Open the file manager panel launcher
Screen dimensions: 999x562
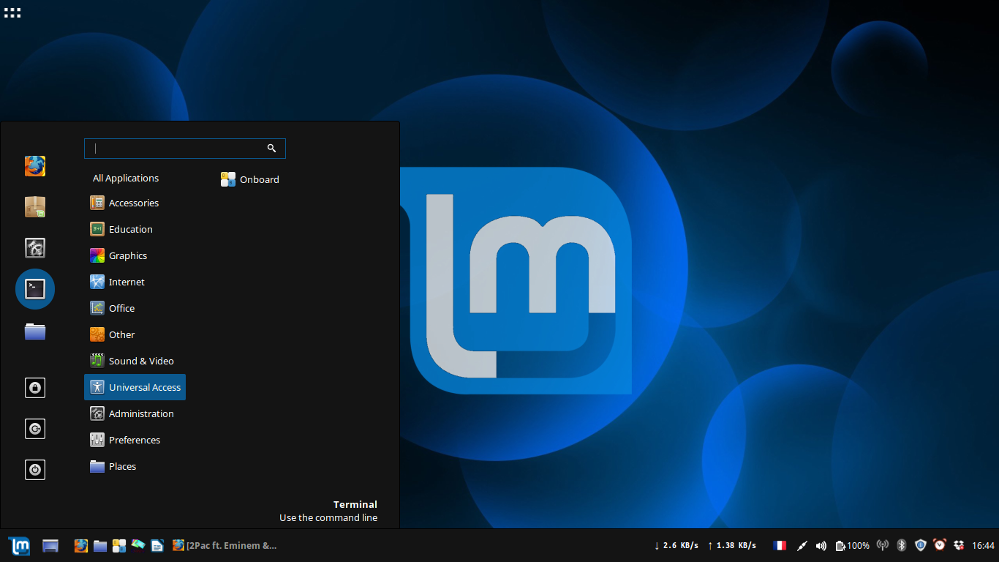click(100, 545)
